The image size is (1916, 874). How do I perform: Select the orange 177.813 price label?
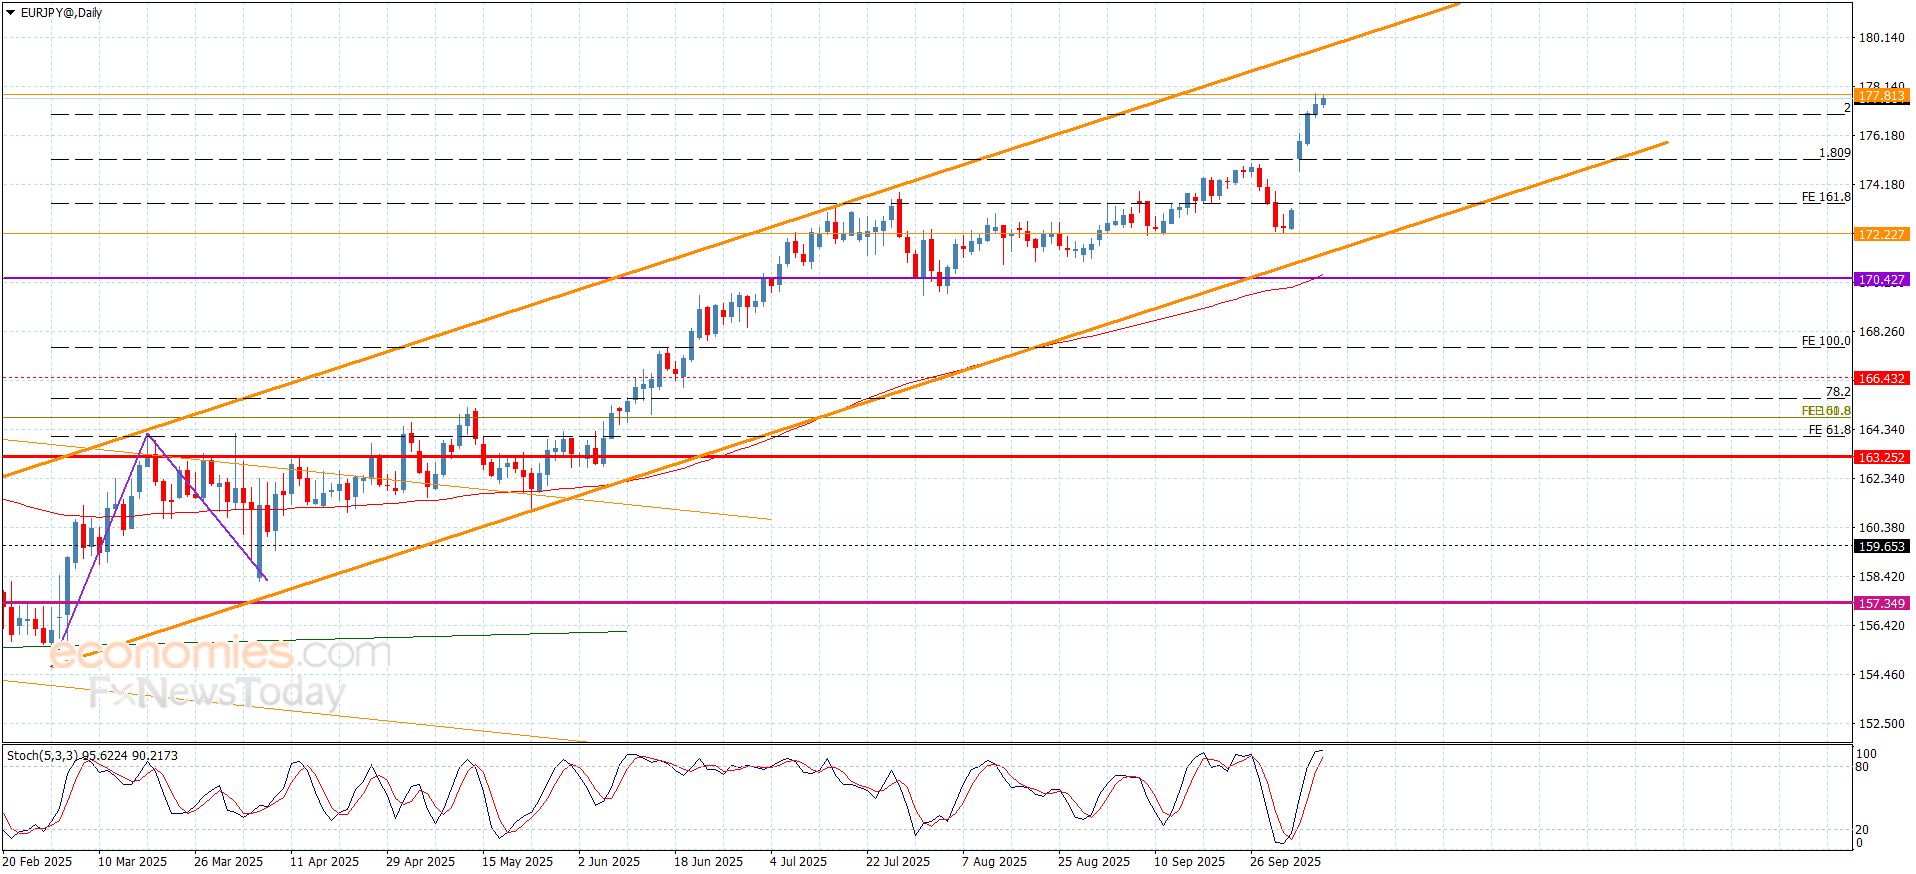click(x=1881, y=96)
